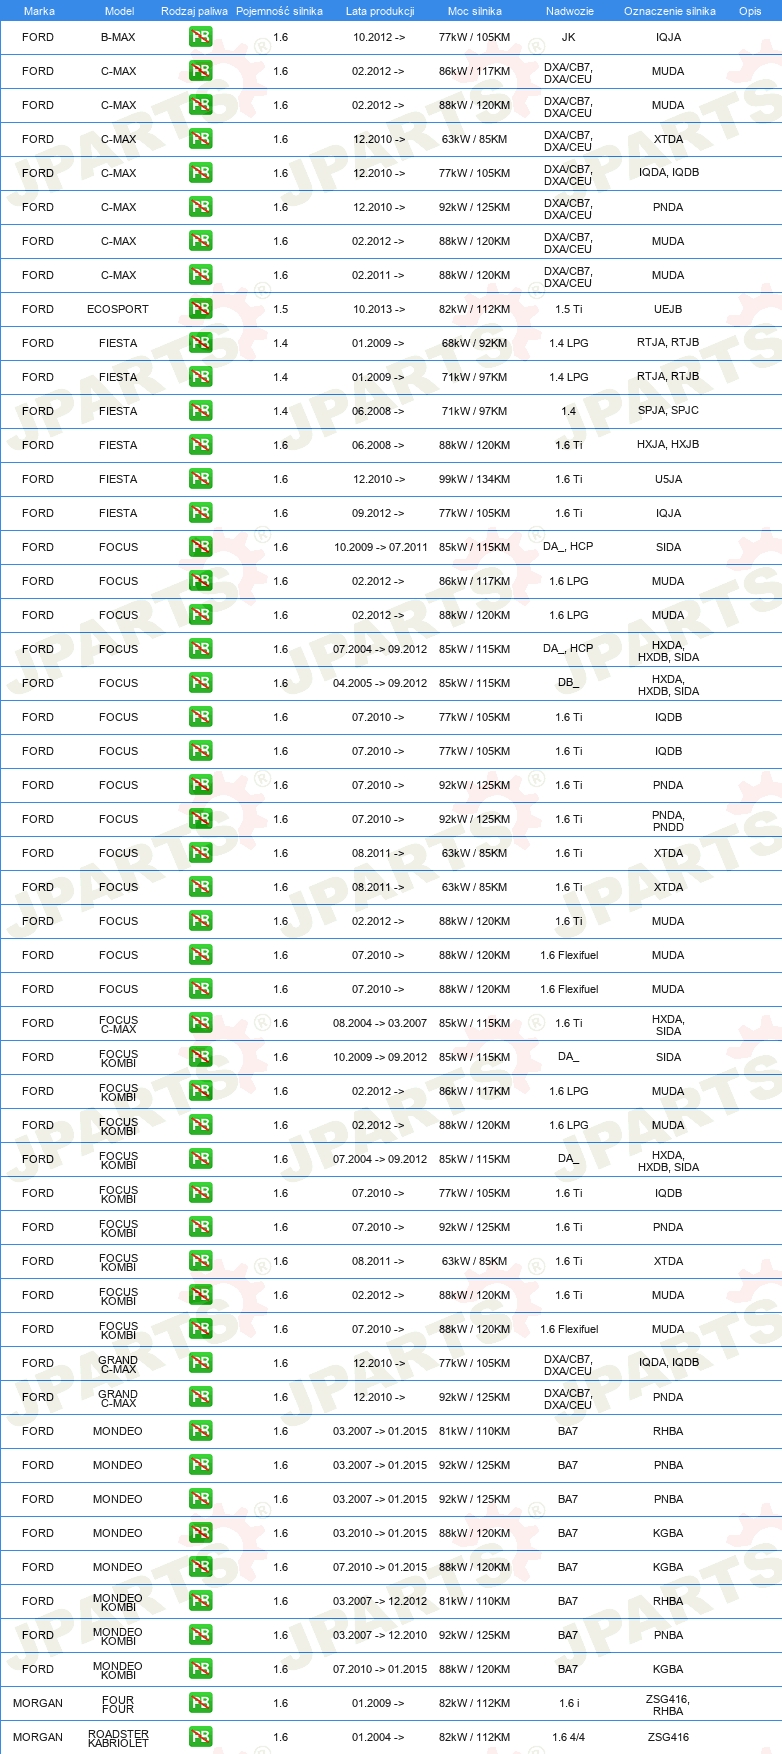Click fuel icon of FOCUS PNDA, PNDD row

tap(200, 820)
